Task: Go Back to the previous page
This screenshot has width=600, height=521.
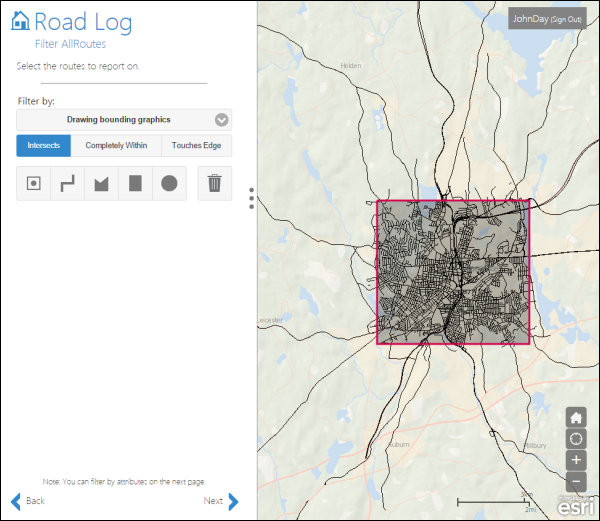Action: click(x=28, y=501)
